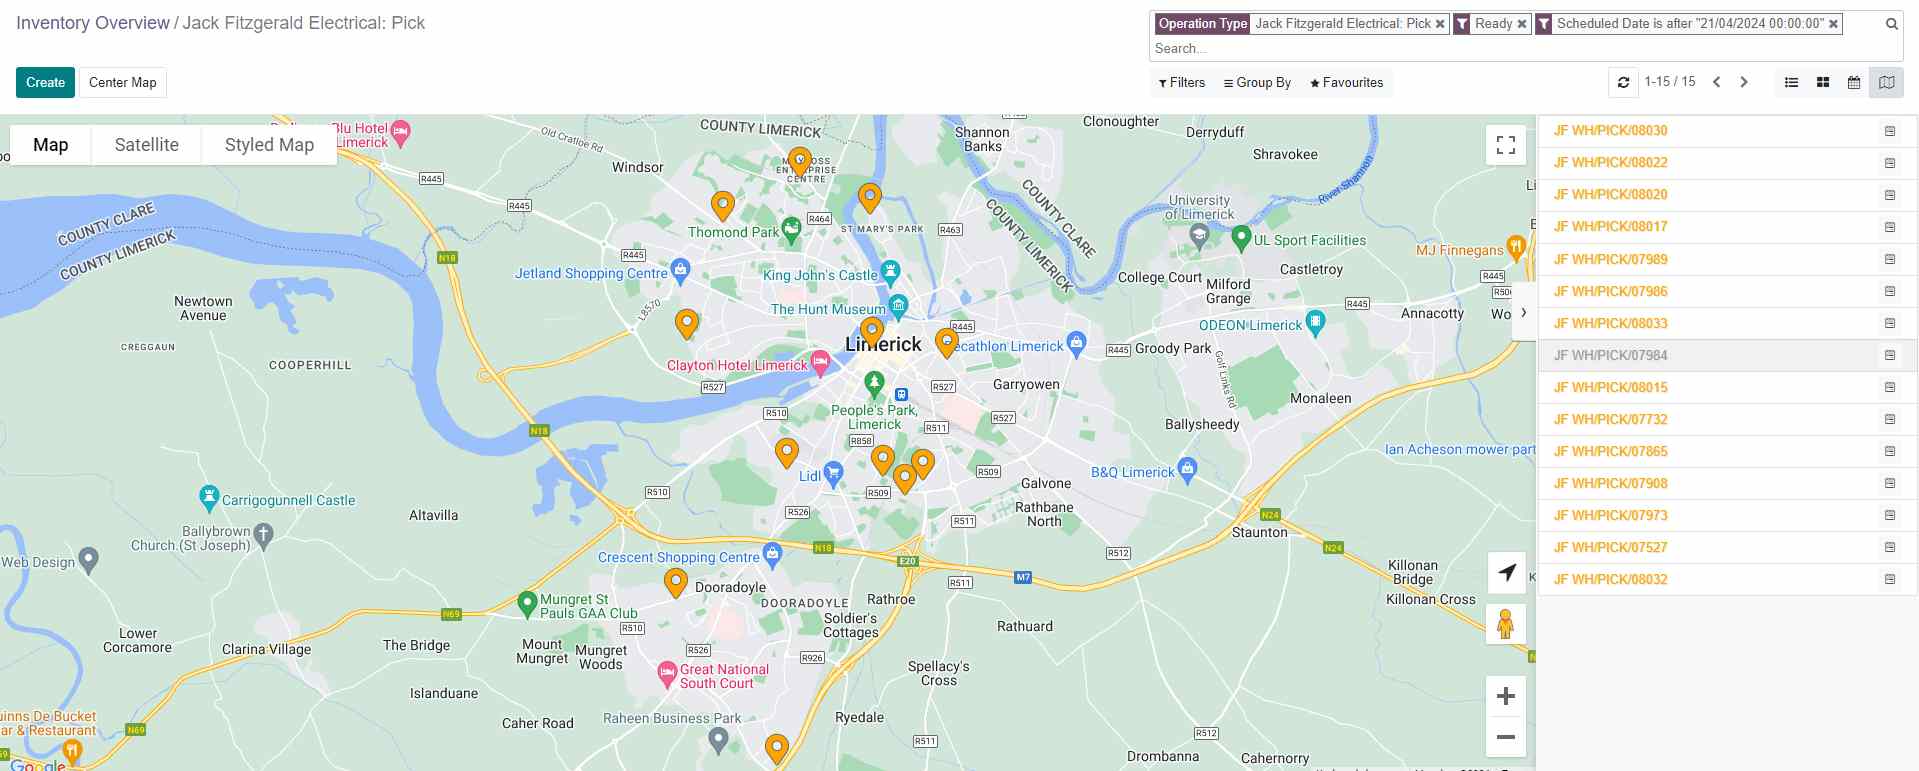Refresh the map records

(x=1623, y=83)
